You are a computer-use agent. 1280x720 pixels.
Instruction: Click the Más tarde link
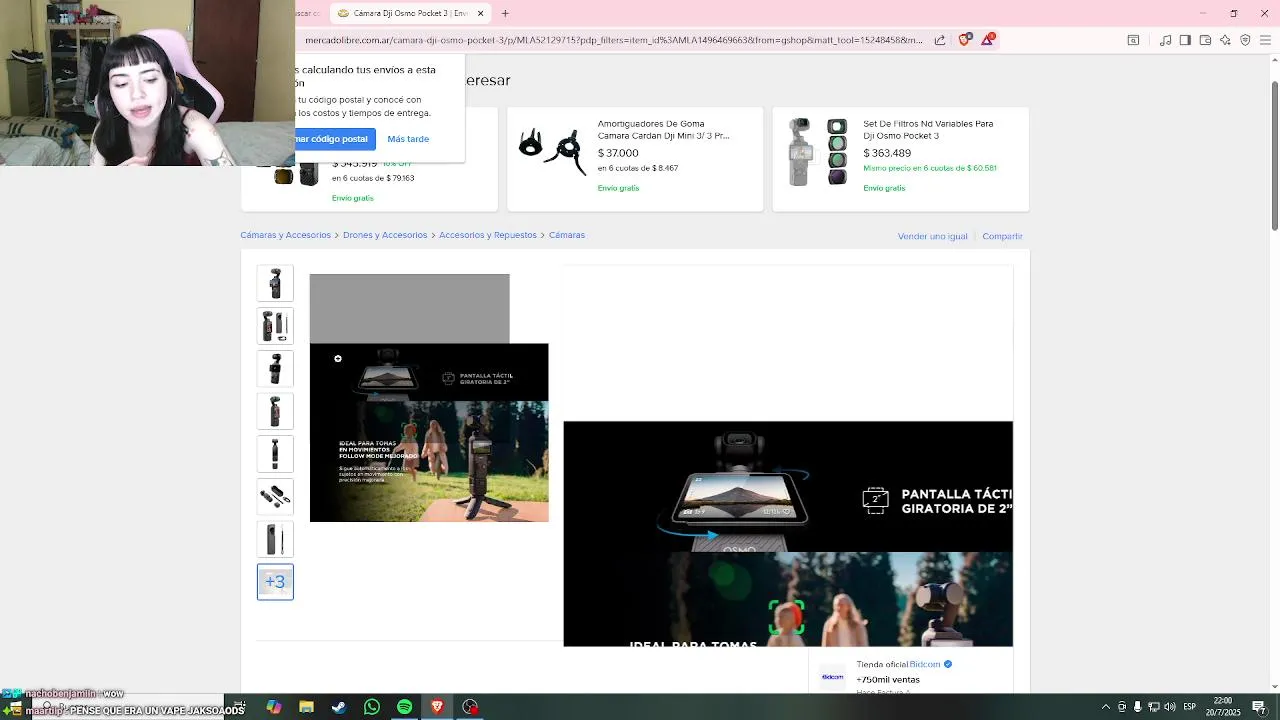click(408, 139)
